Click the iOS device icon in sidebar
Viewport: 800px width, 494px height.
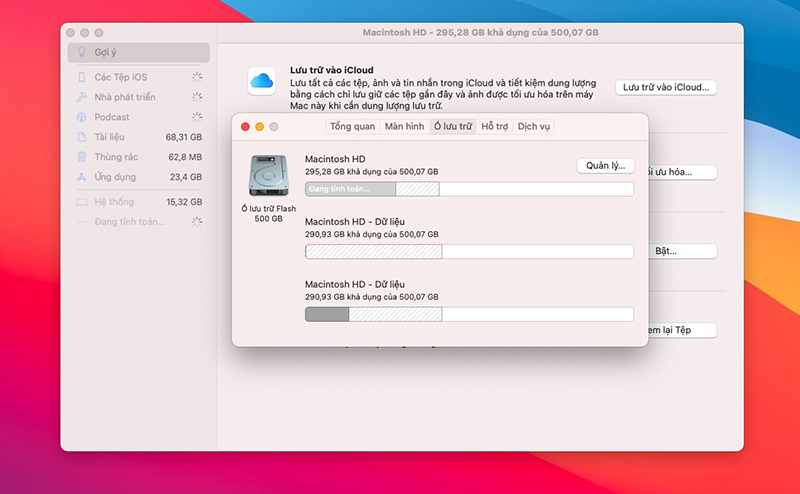tap(82, 77)
